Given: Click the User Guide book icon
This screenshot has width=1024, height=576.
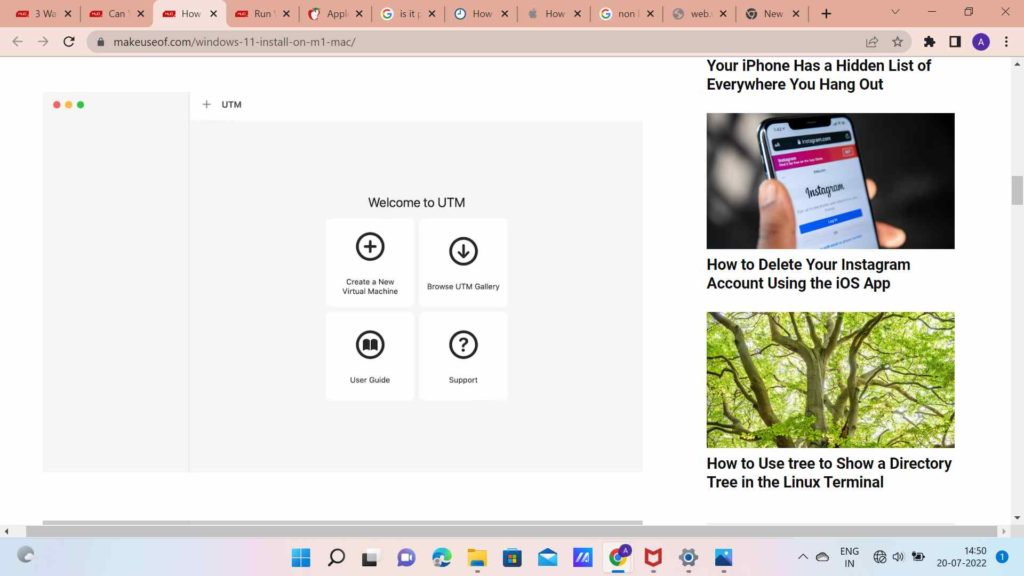Looking at the screenshot, I should (370, 345).
